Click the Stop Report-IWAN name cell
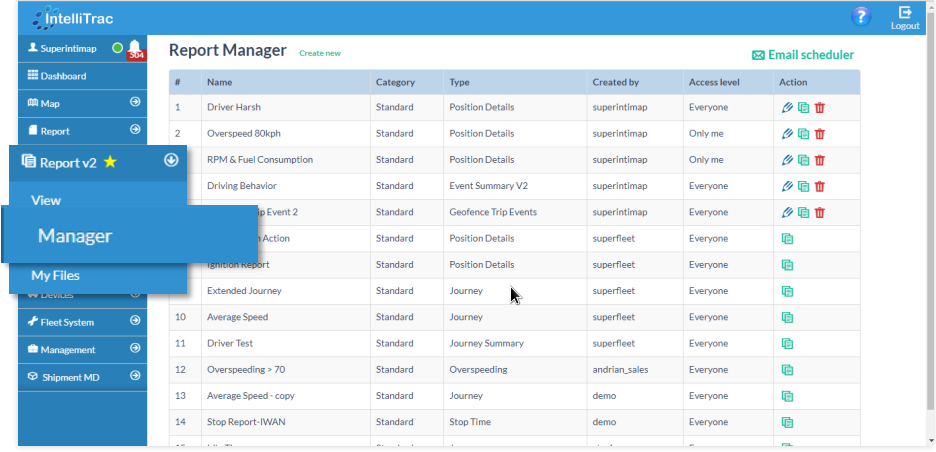The height and width of the screenshot is (452, 936). 285,422
